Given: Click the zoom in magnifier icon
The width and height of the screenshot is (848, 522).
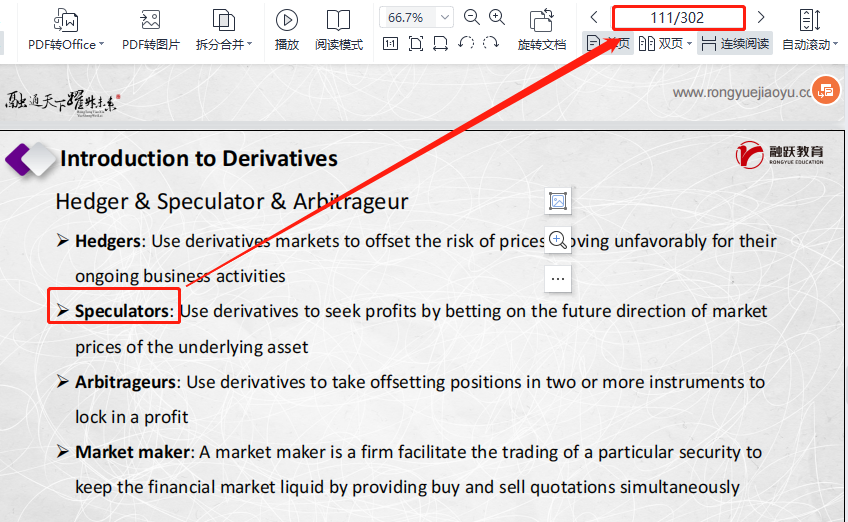Looking at the screenshot, I should point(497,17).
